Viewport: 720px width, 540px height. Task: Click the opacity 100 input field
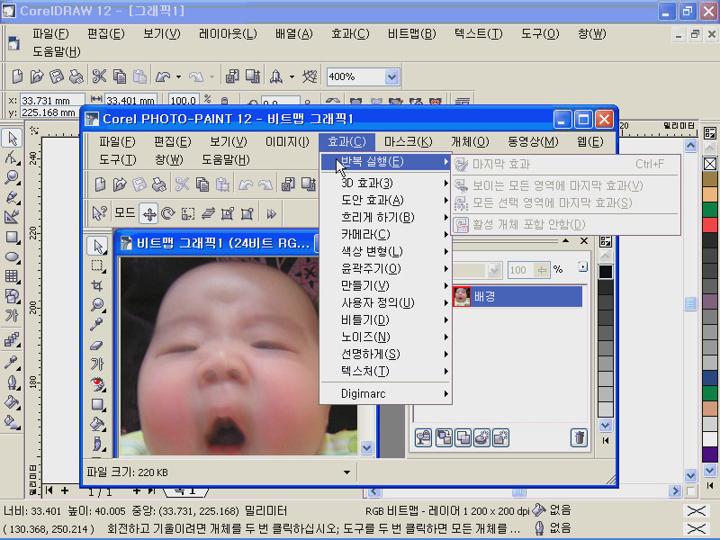[521, 270]
